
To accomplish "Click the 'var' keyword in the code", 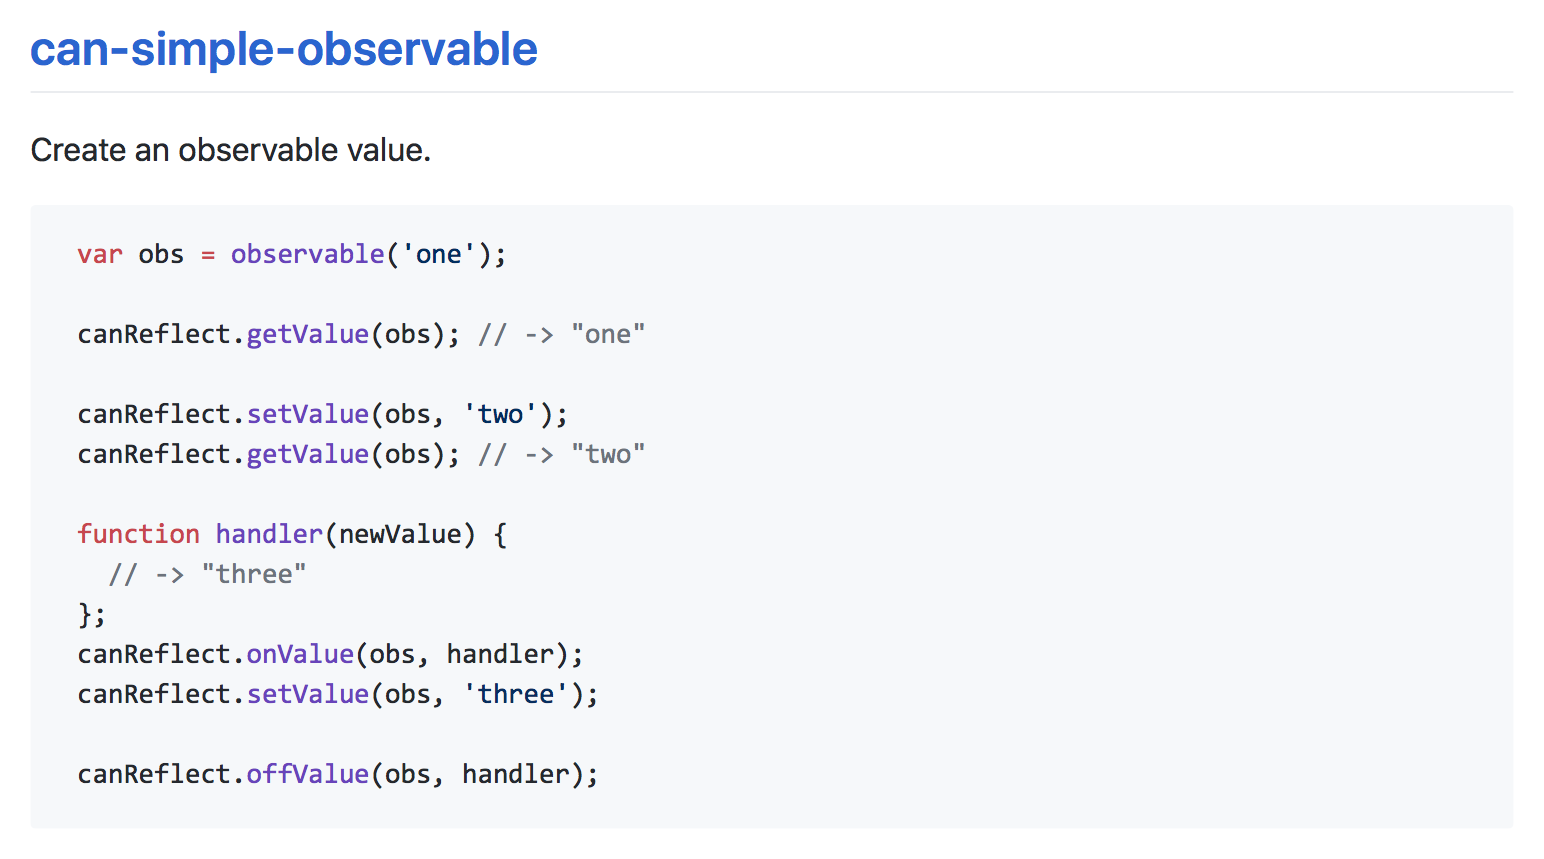I will [100, 254].
